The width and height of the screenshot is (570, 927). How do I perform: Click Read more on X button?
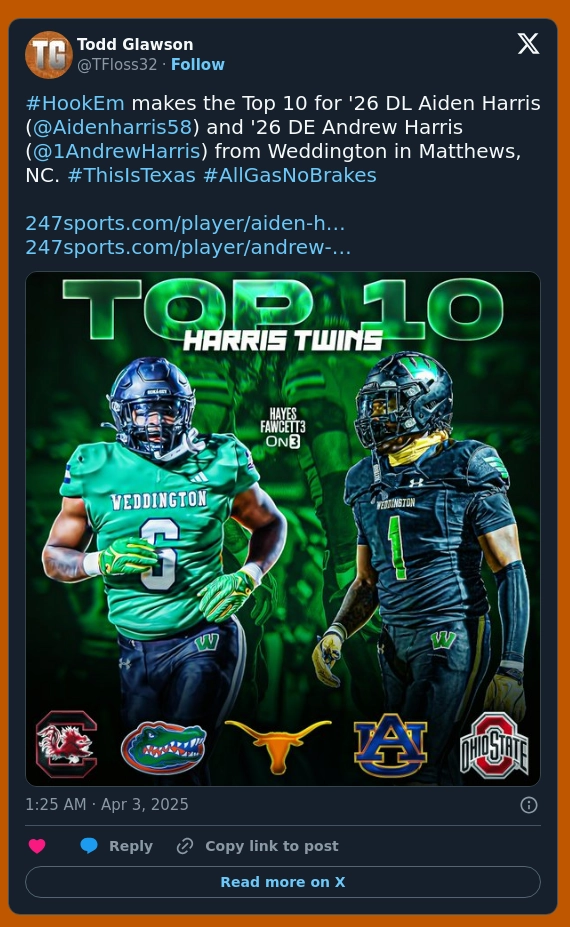(283, 882)
